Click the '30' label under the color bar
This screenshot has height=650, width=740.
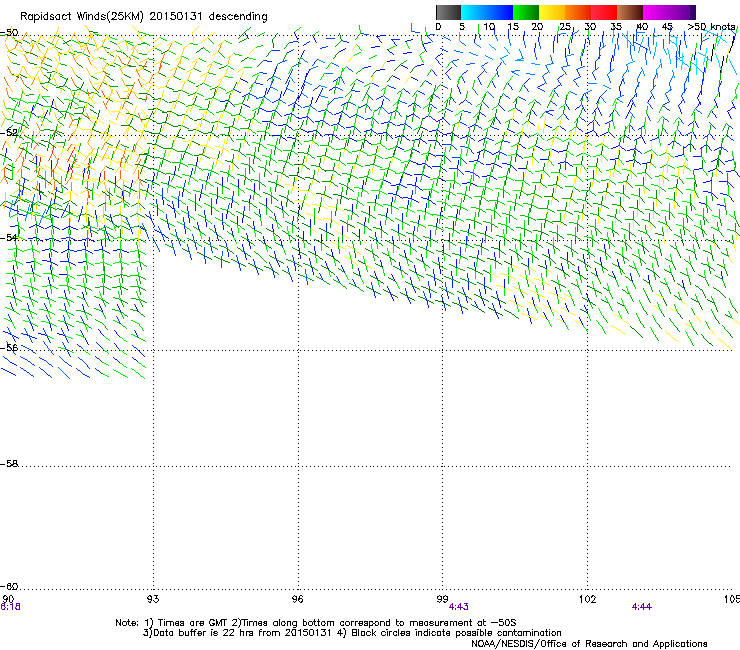[x=590, y=27]
